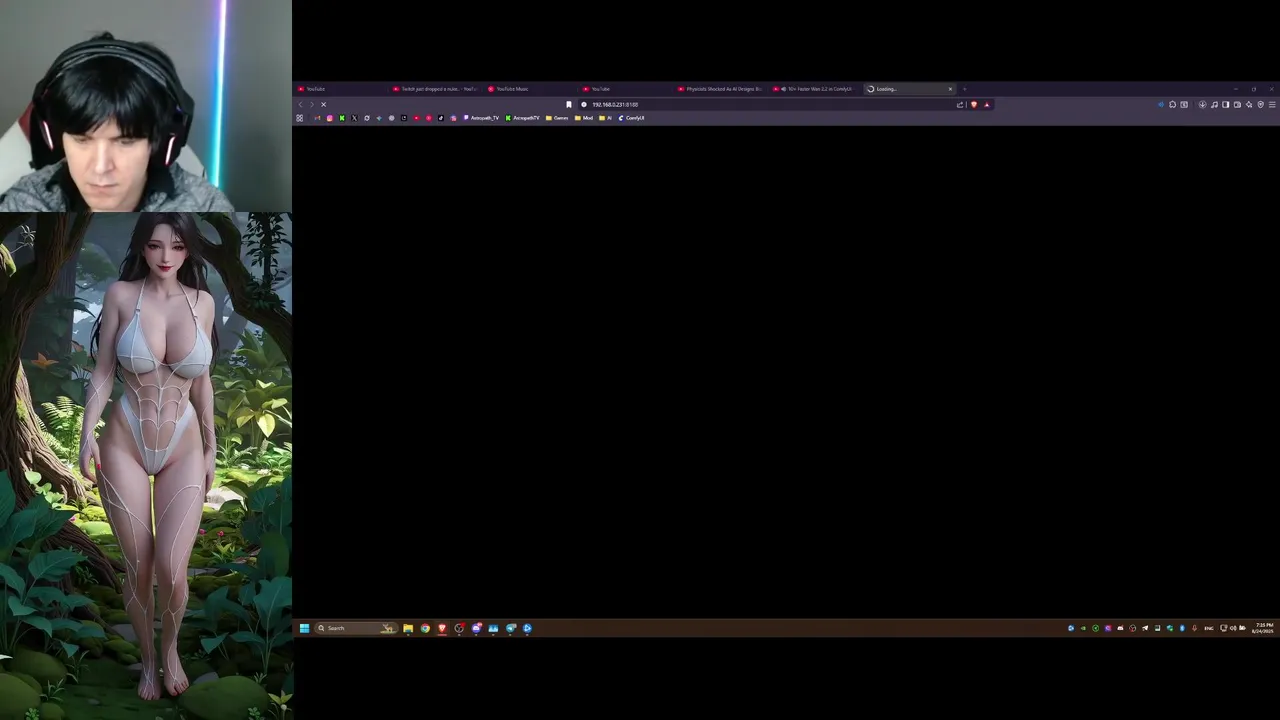Expand the Games bookmarks folder
This screenshot has height=720, width=1280.
557,118
